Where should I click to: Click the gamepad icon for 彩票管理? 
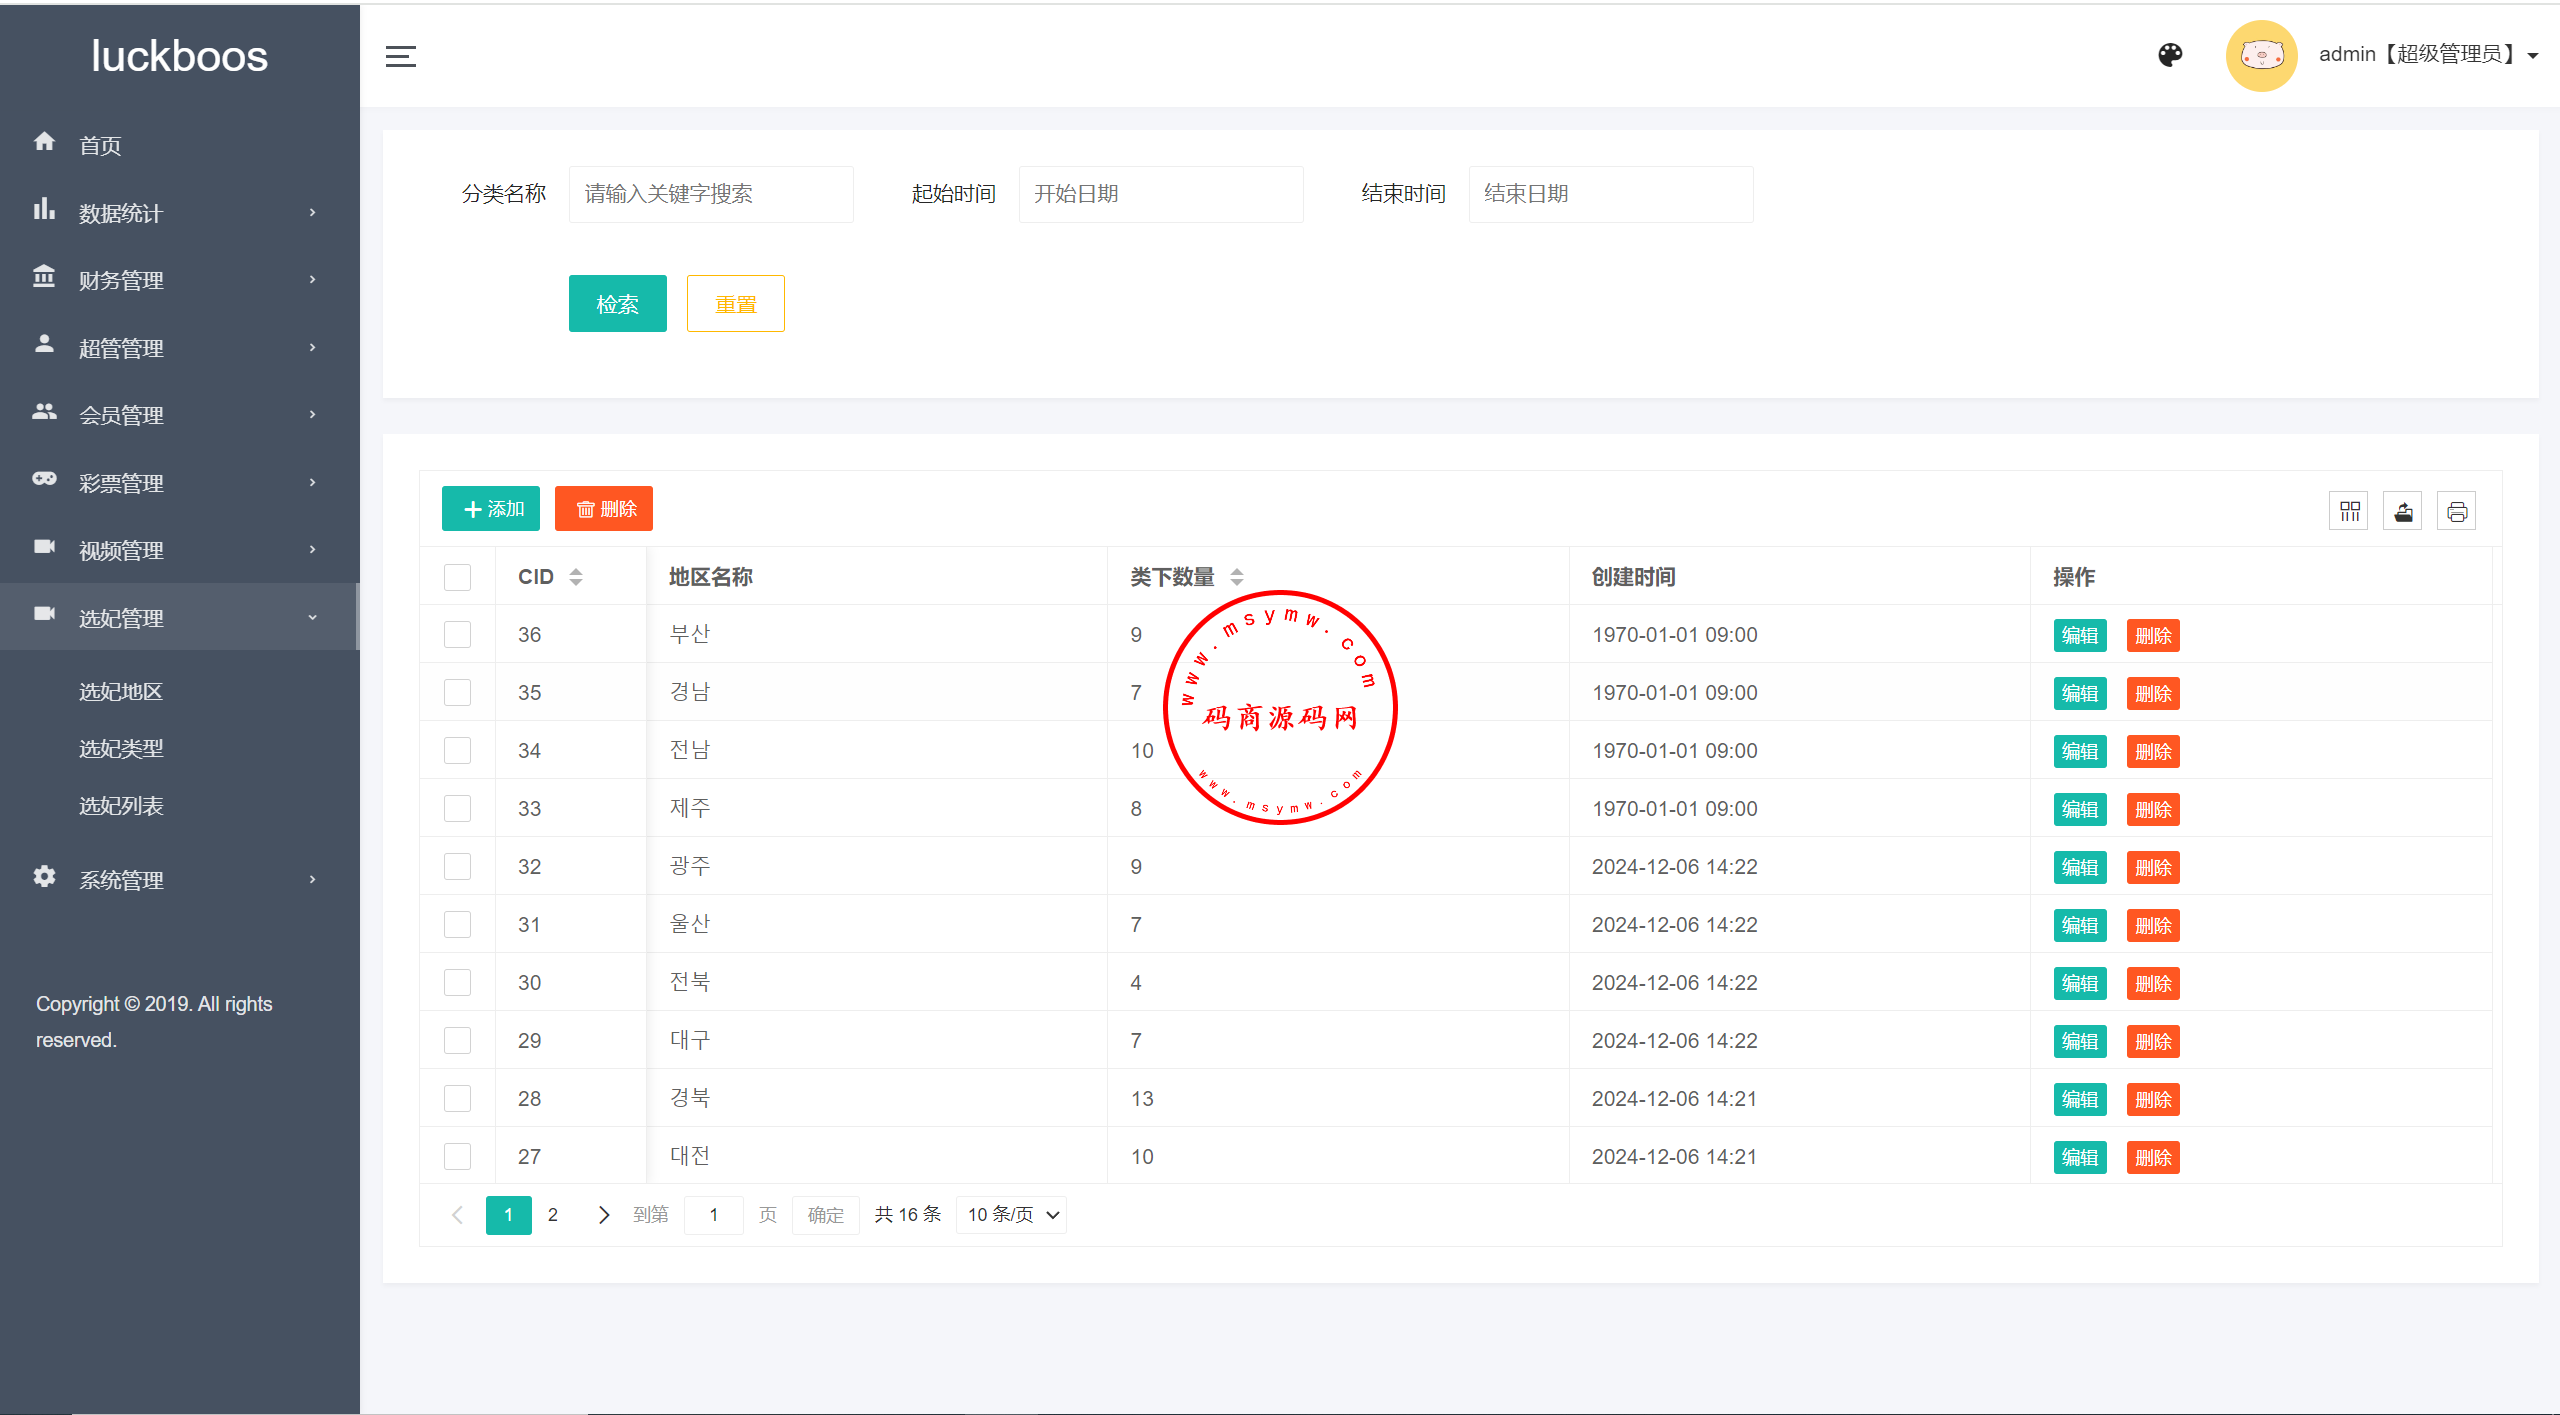click(x=44, y=478)
